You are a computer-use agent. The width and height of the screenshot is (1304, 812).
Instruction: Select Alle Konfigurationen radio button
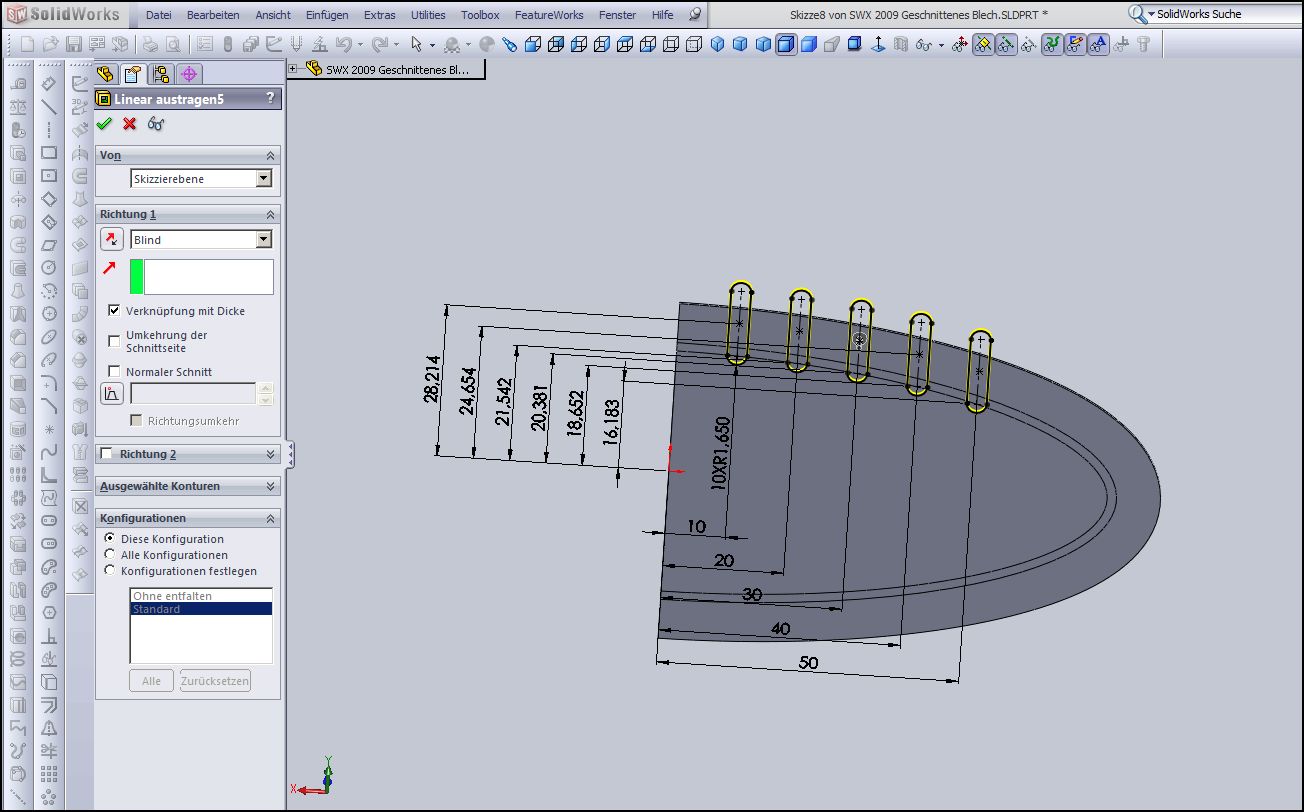click(110, 555)
